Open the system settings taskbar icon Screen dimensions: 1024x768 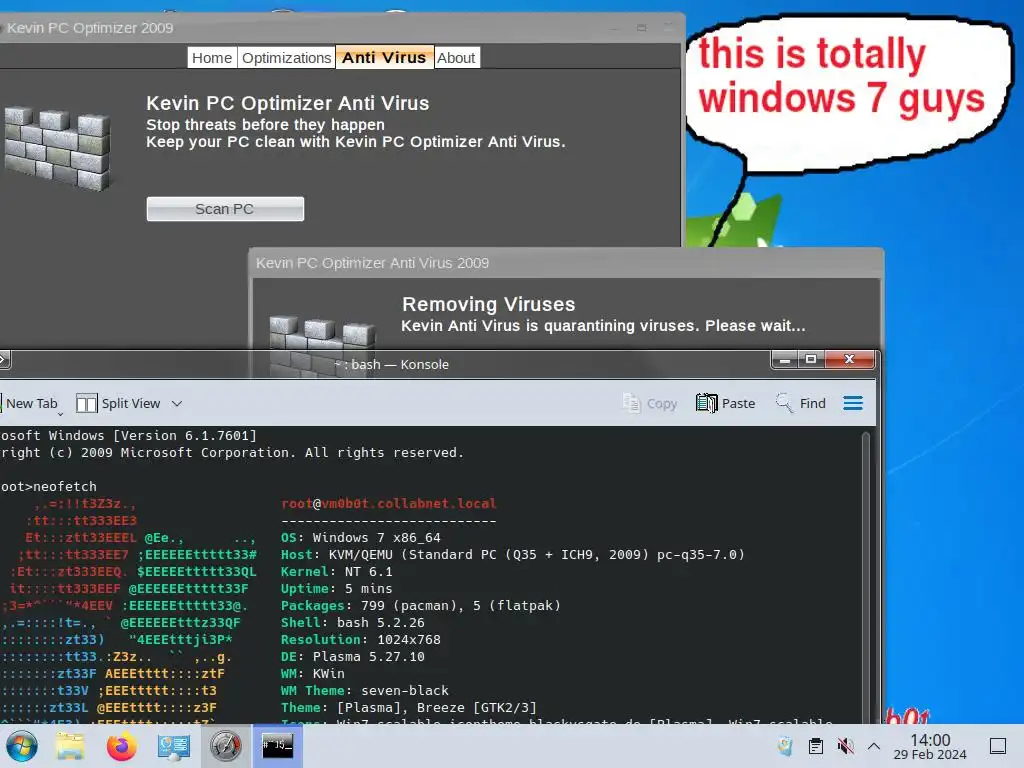tap(174, 746)
